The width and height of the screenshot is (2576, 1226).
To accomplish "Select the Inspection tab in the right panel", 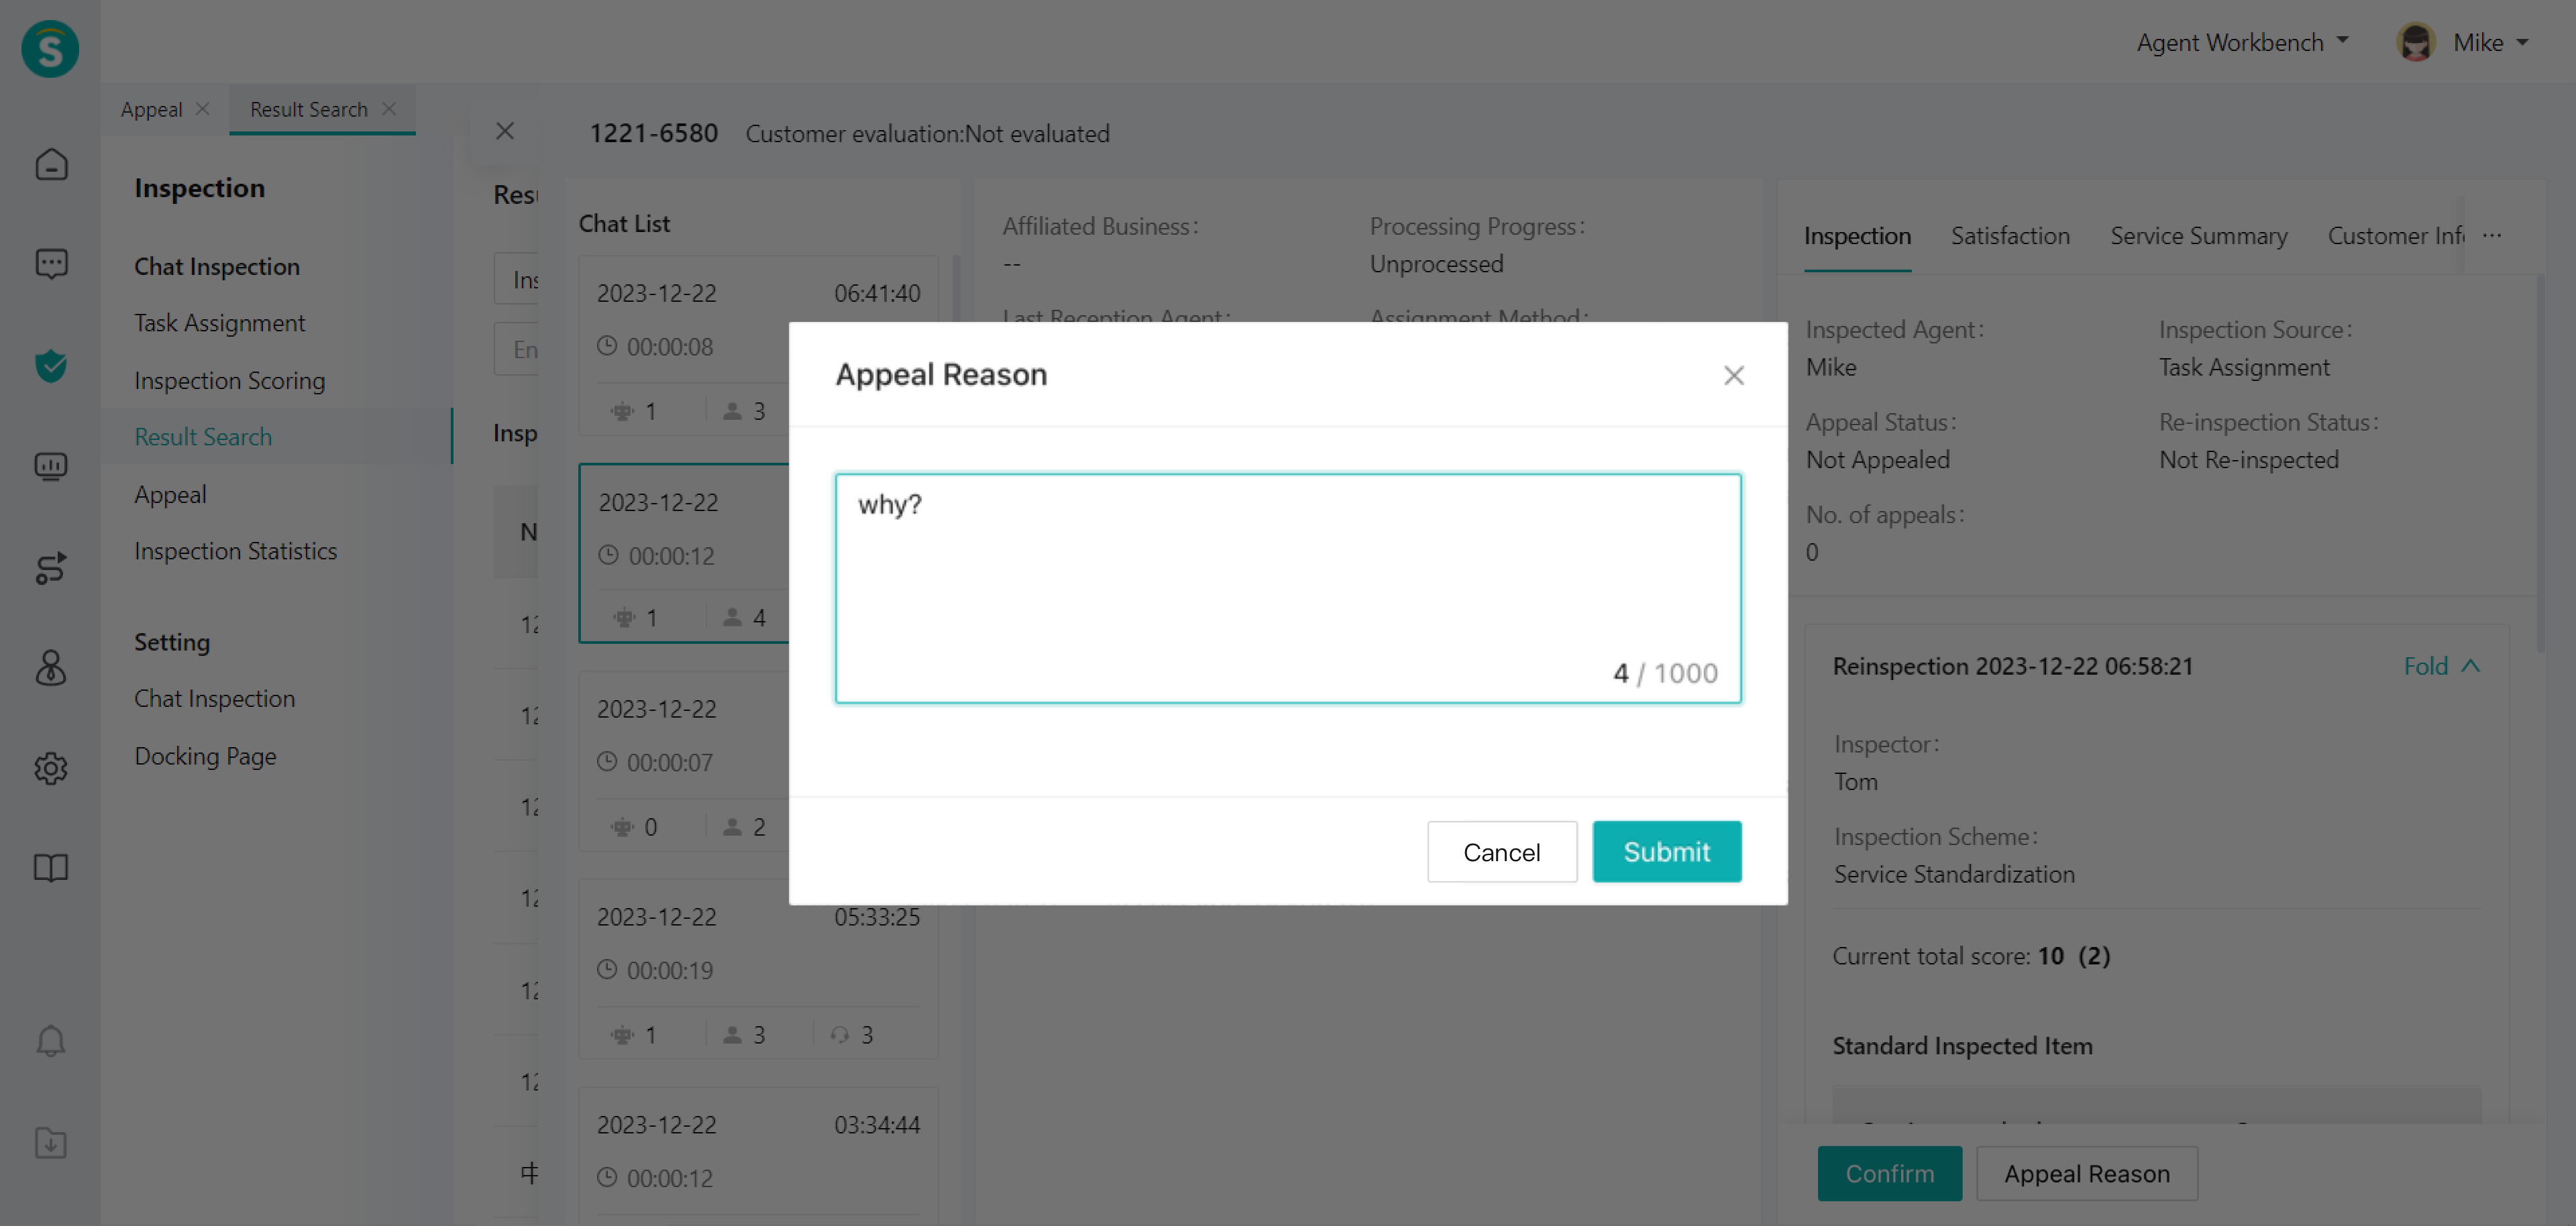I will pyautogui.click(x=1857, y=236).
